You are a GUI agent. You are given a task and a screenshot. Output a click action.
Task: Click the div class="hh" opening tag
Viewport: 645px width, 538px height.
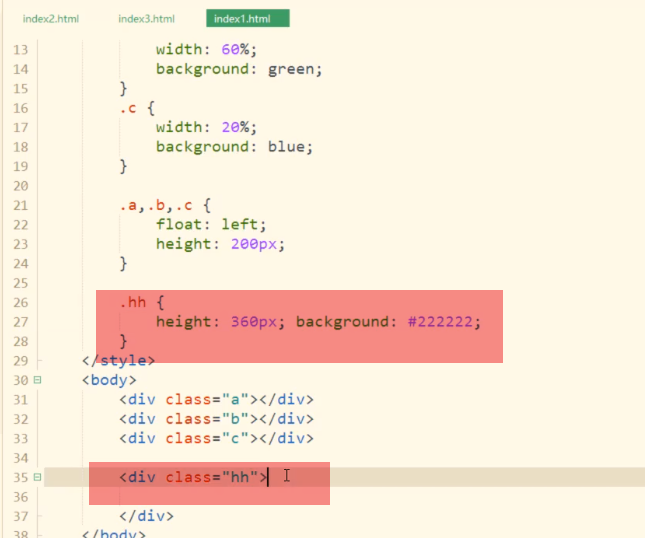(x=193, y=477)
